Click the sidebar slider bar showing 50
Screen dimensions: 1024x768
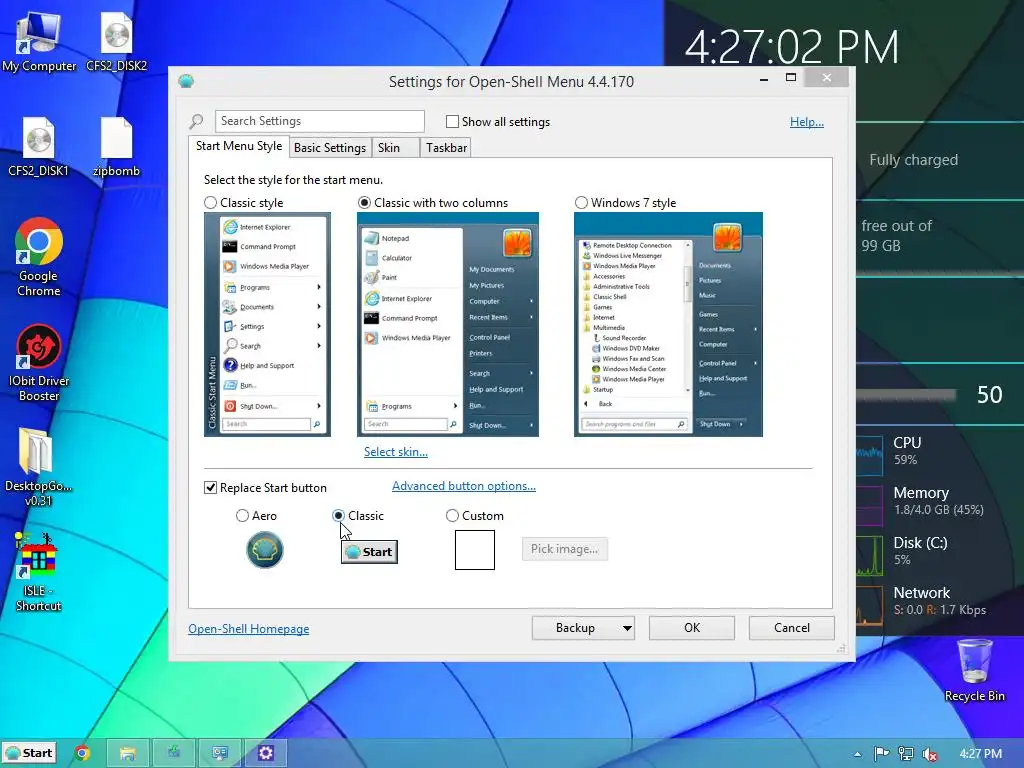[x=906, y=395]
